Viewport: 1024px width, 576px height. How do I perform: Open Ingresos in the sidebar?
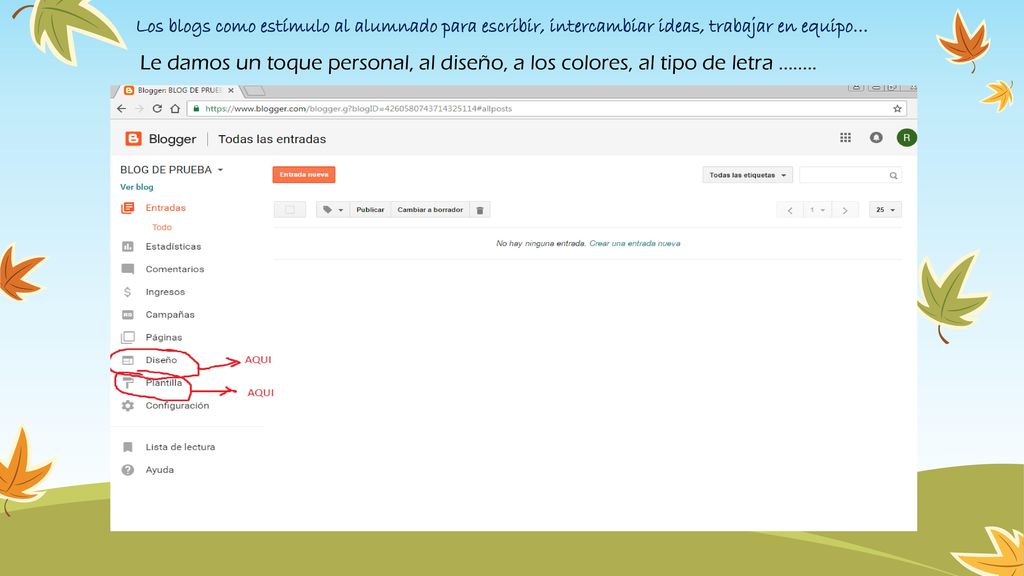pos(165,292)
